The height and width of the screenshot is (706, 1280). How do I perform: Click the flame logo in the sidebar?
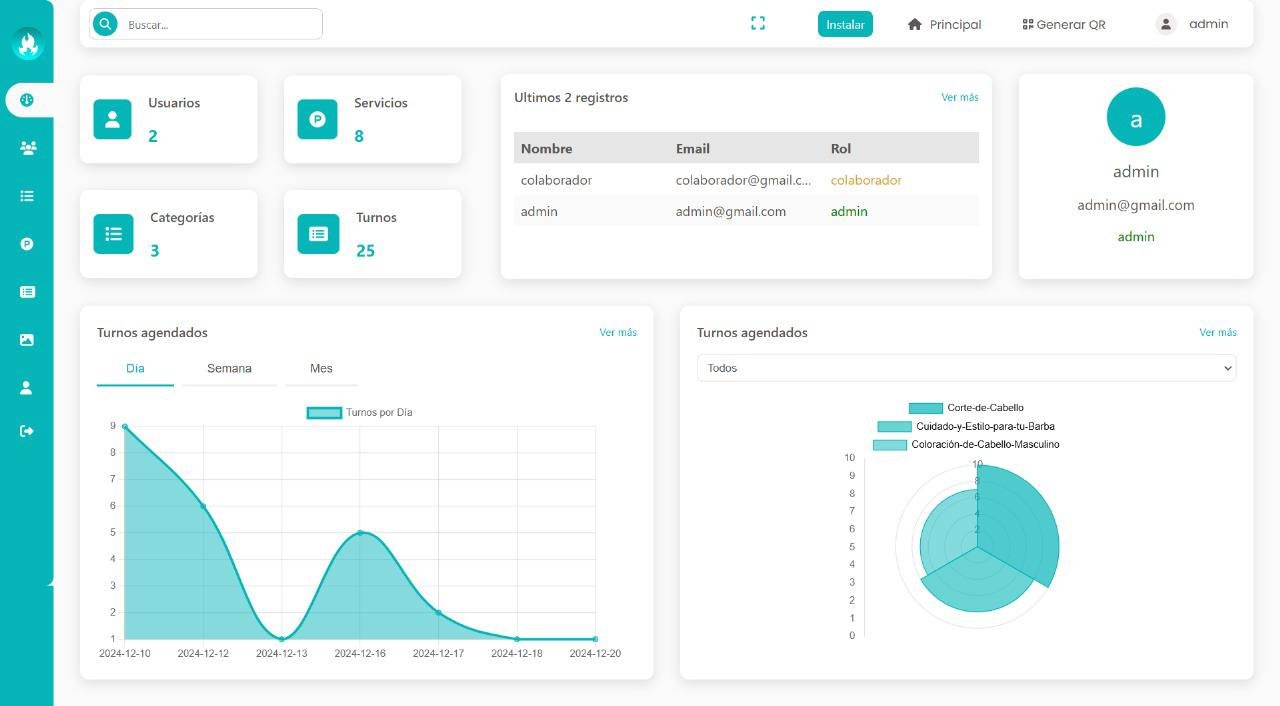tap(27, 44)
